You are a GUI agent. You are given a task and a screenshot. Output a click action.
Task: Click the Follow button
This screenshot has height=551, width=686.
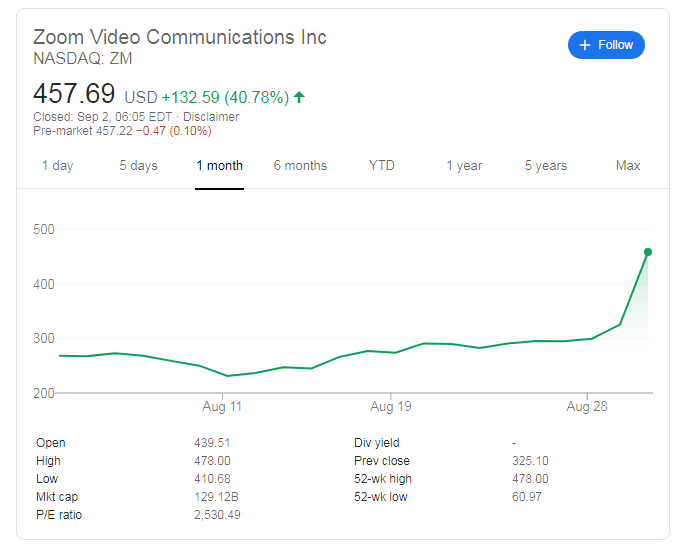tap(606, 45)
